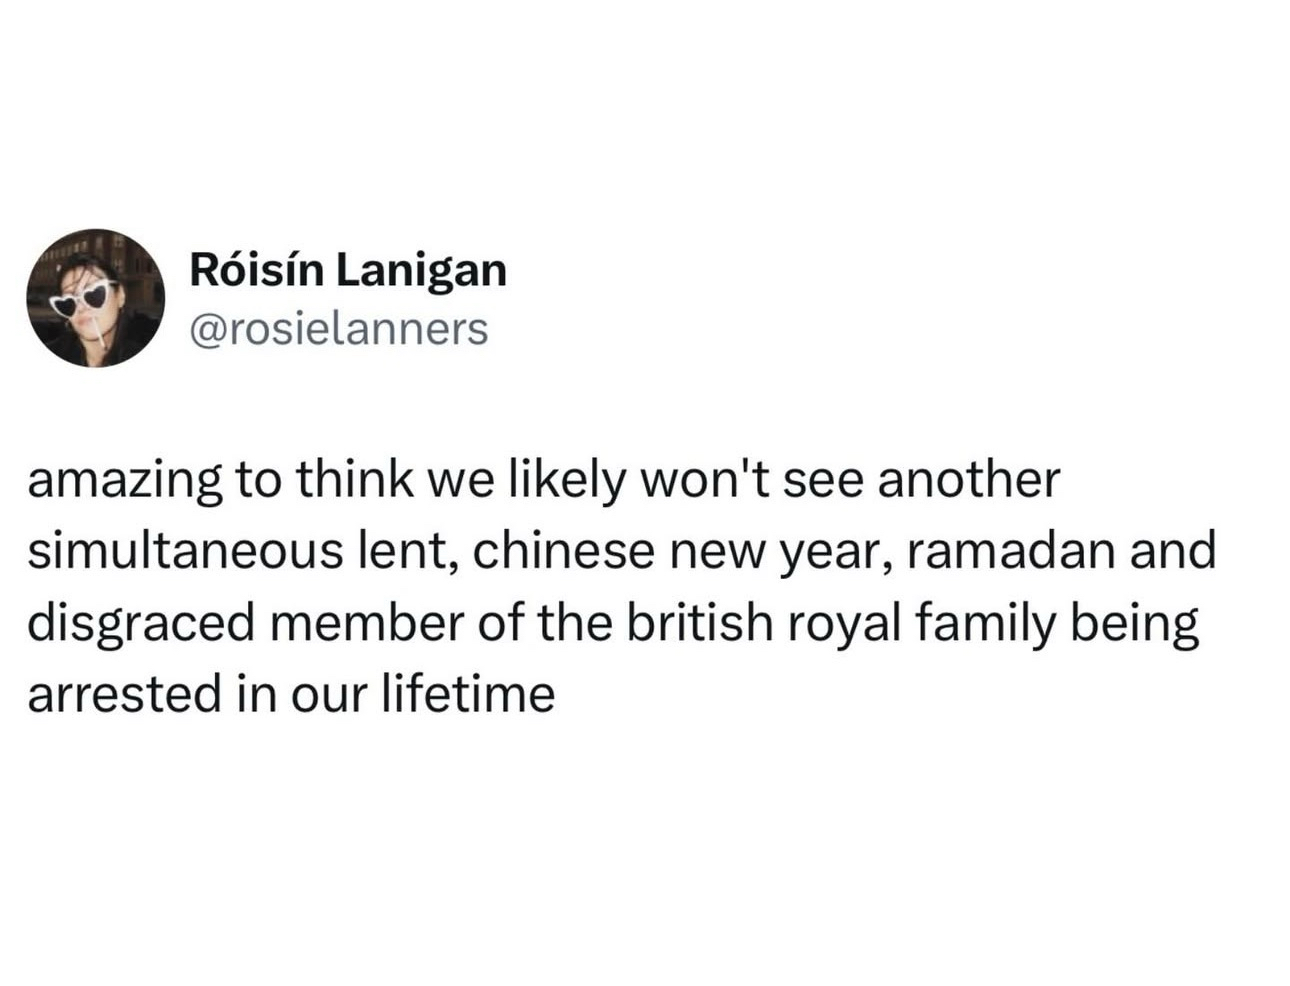Click the word "arrested" in the tweet
Viewport: 1290px width, 986px height.
[124, 695]
